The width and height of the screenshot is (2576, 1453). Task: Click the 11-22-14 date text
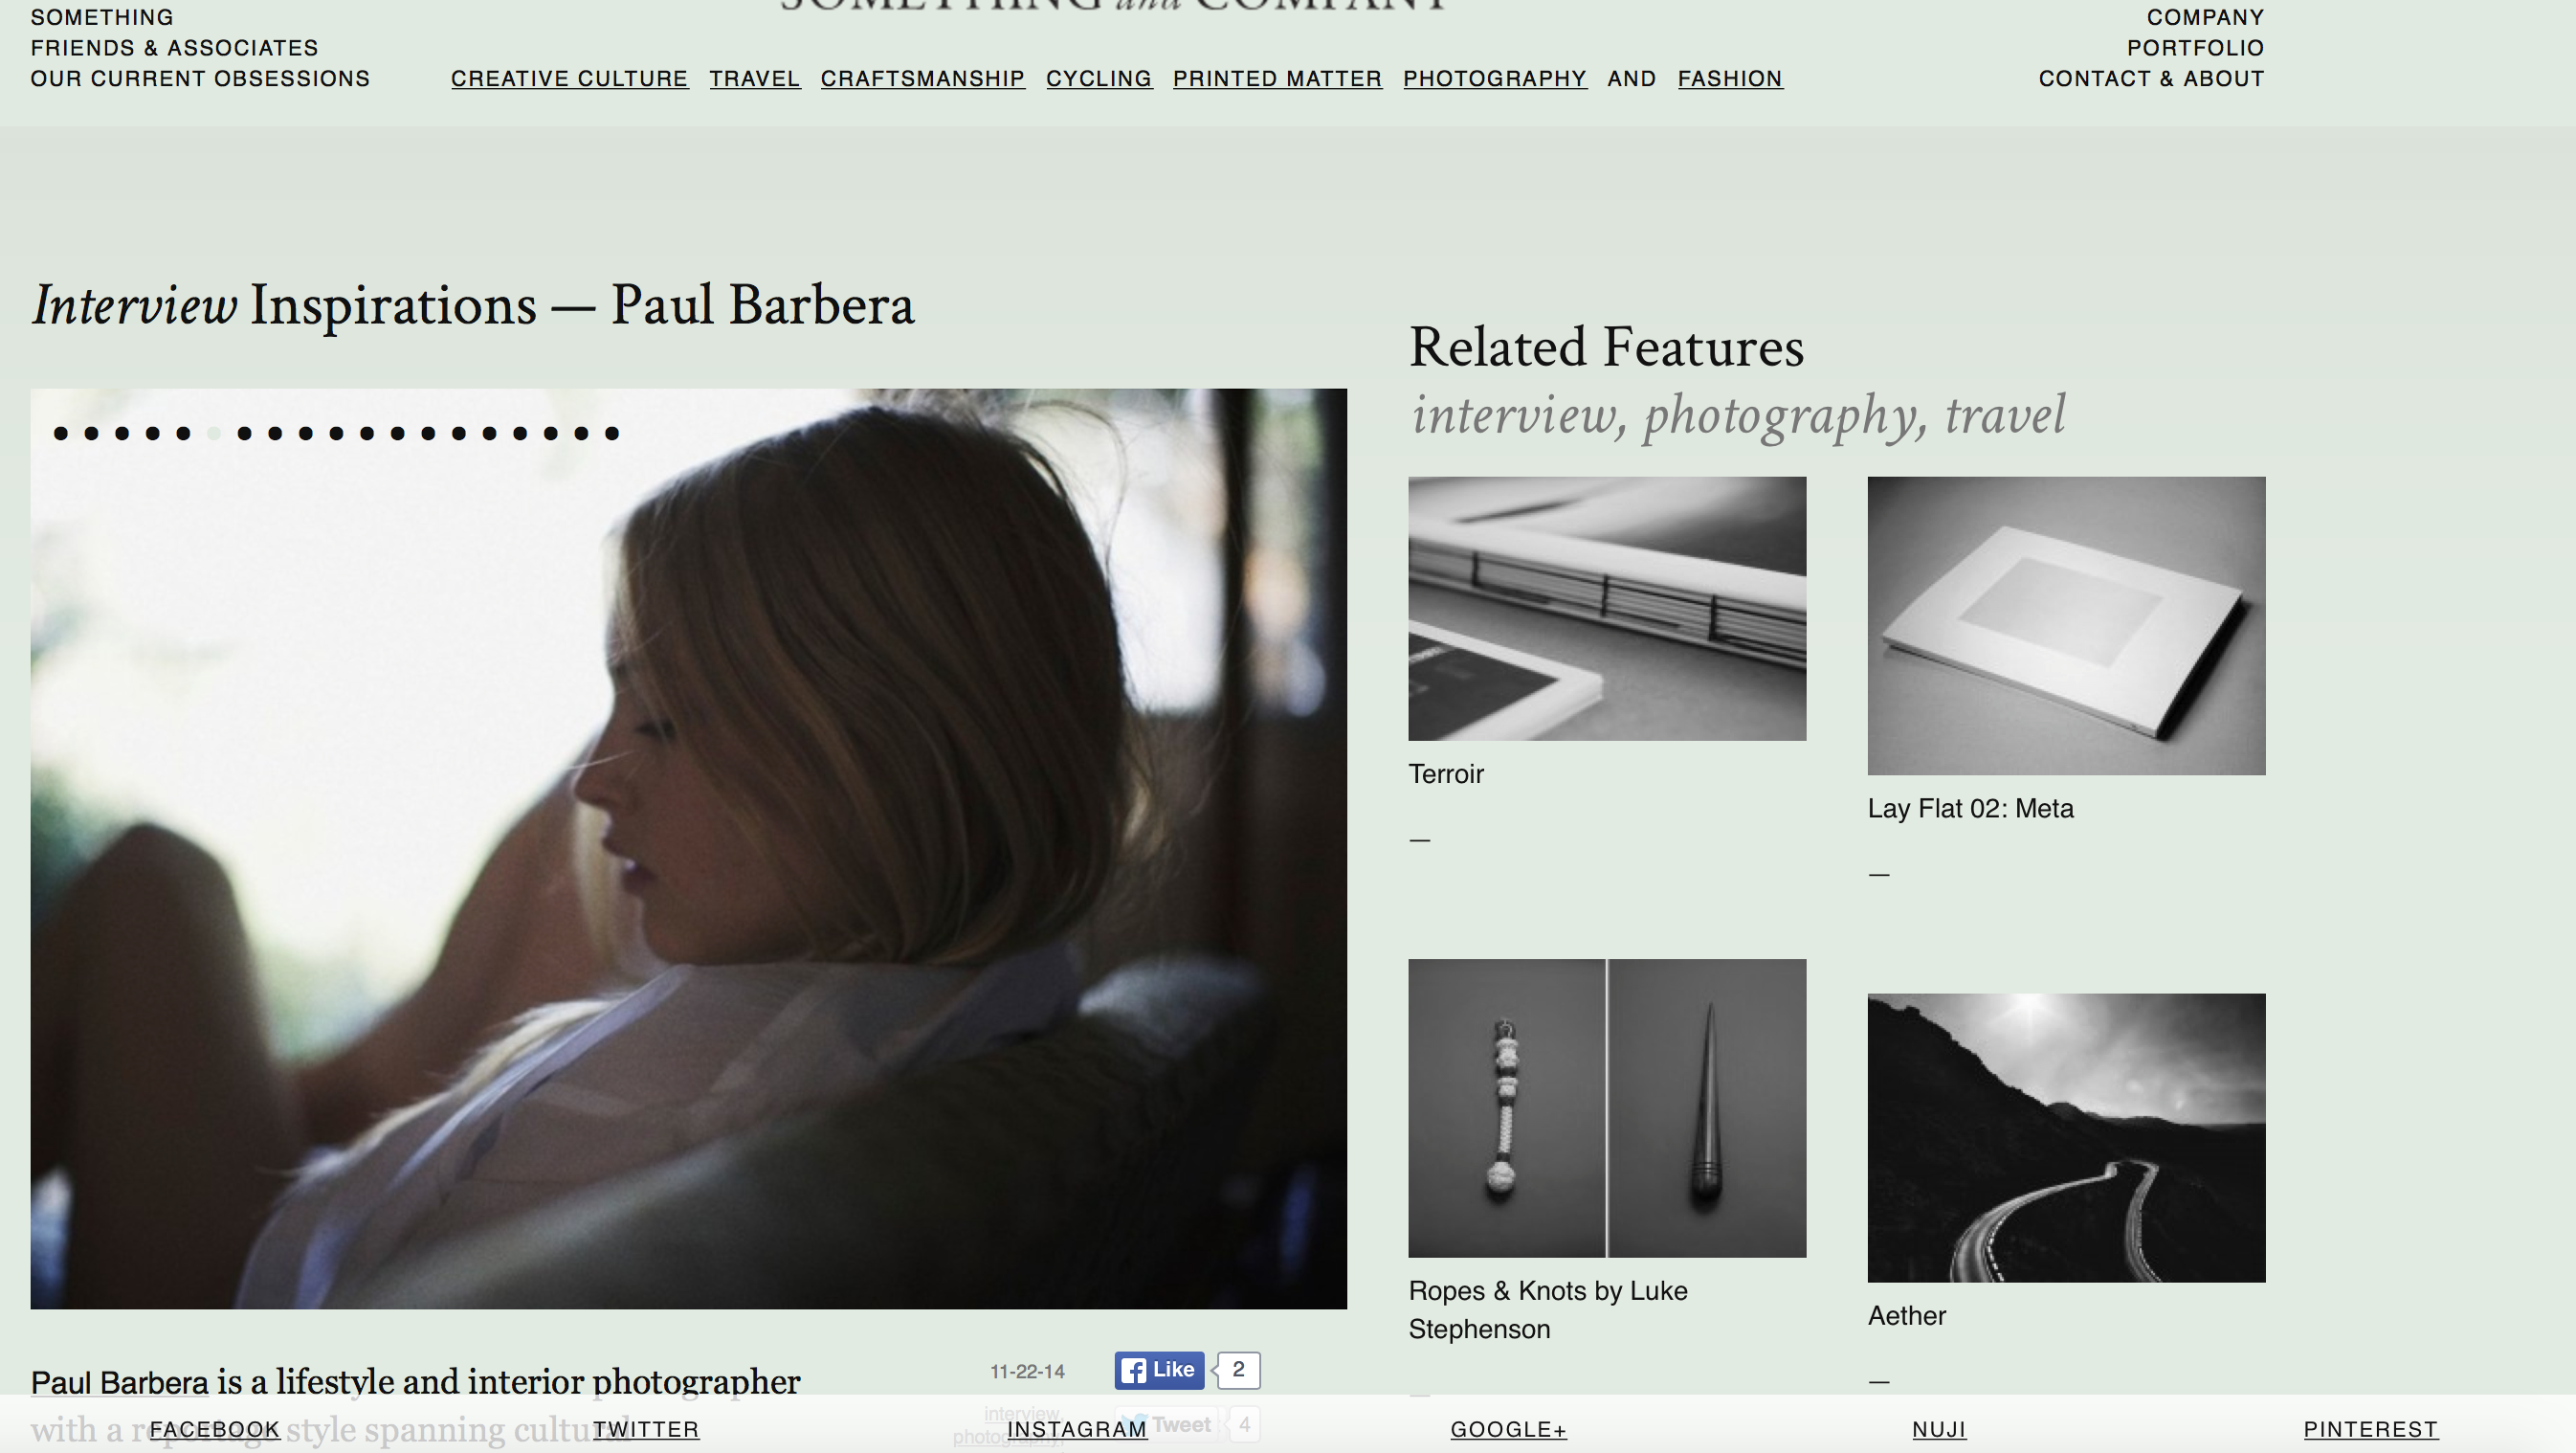tap(1027, 1372)
